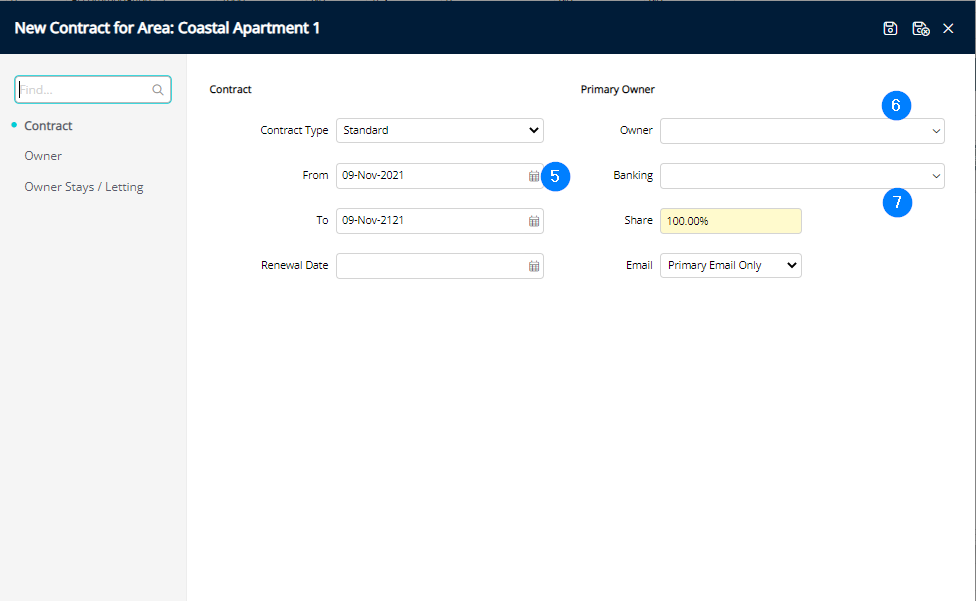
Task: Click into the Find search field
Action: point(84,90)
